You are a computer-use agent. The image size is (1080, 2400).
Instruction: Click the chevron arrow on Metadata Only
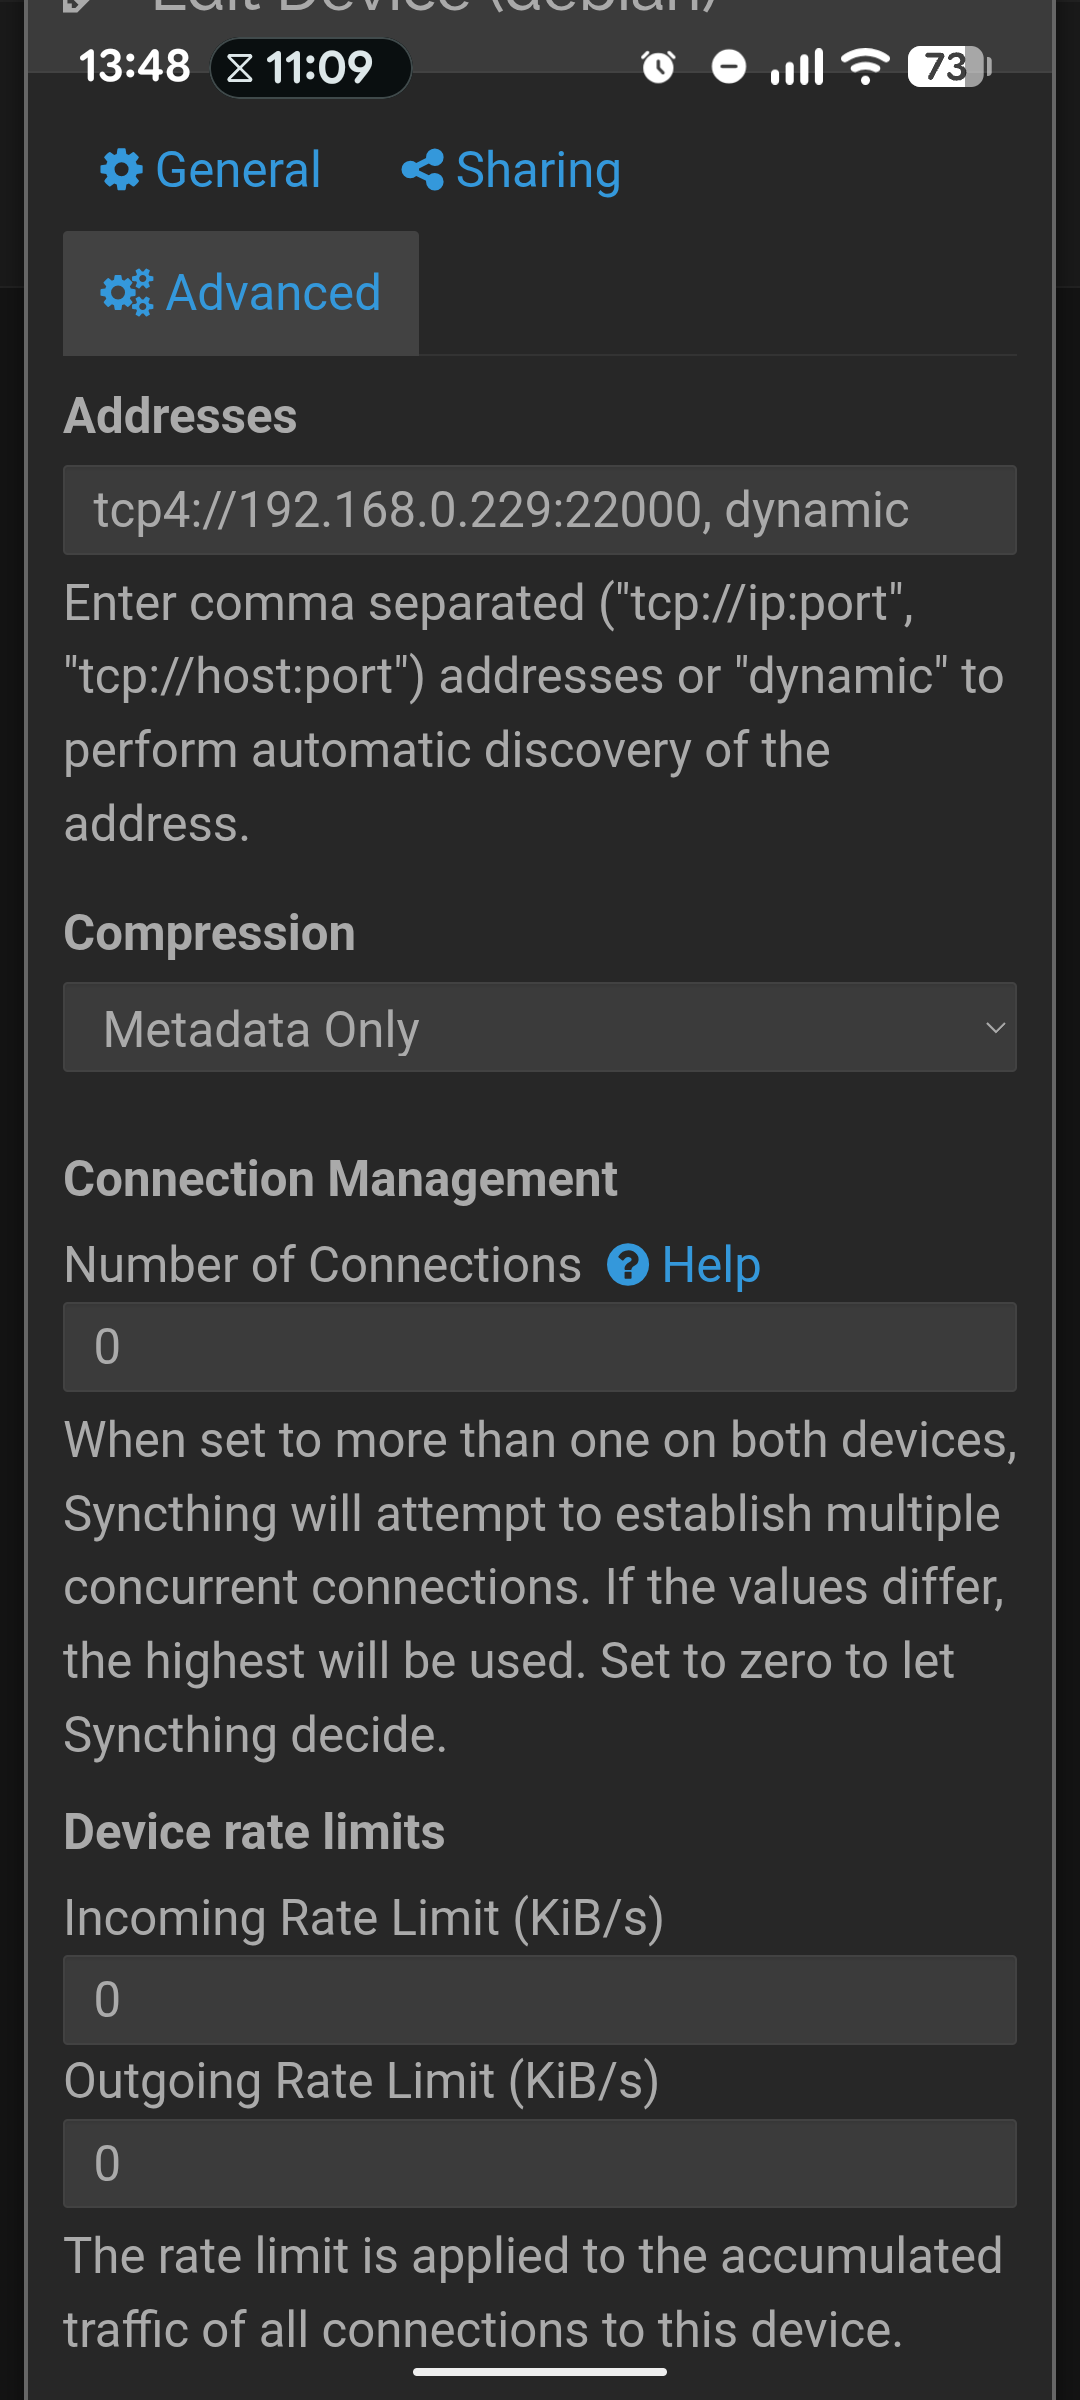coord(995,1028)
